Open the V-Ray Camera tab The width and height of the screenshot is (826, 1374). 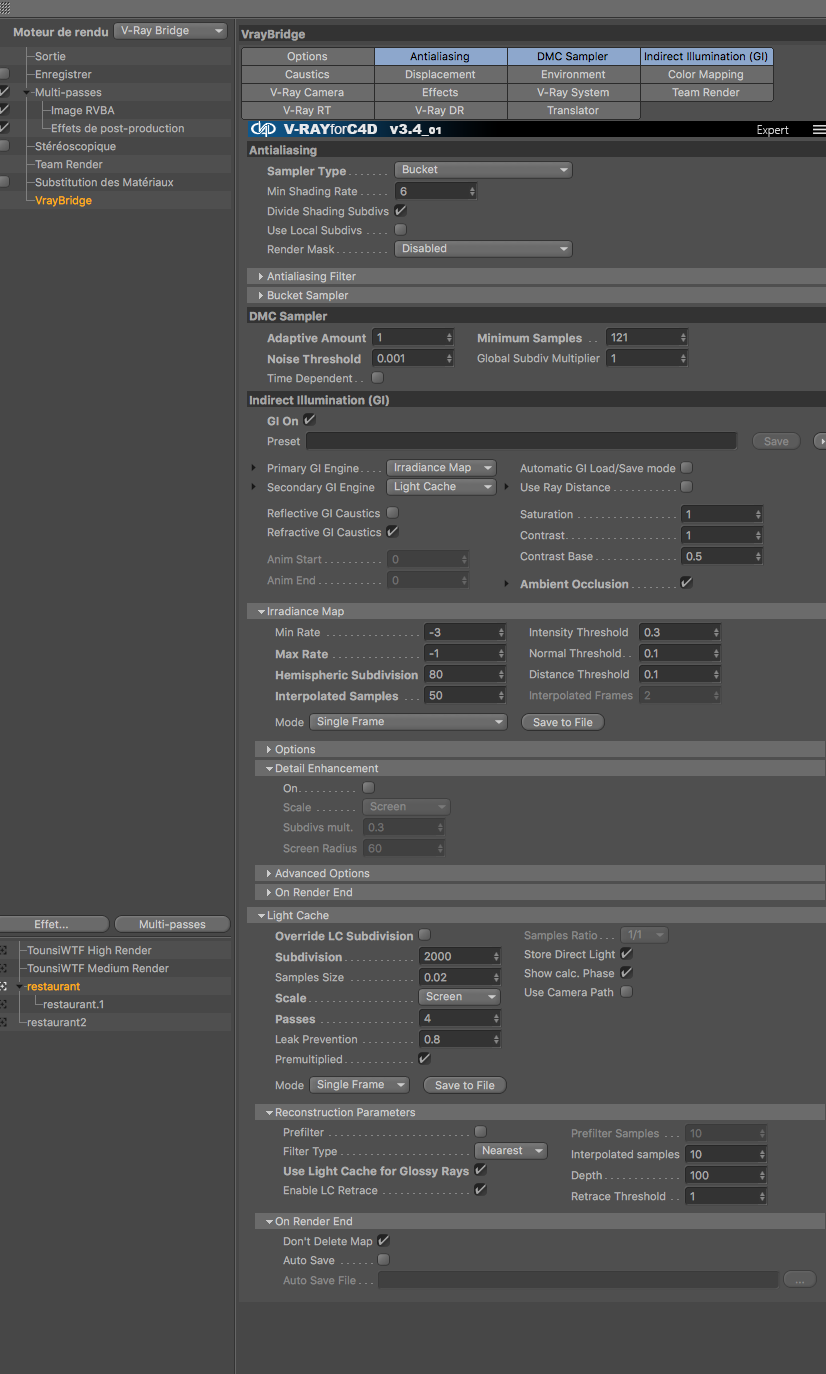[307, 93]
